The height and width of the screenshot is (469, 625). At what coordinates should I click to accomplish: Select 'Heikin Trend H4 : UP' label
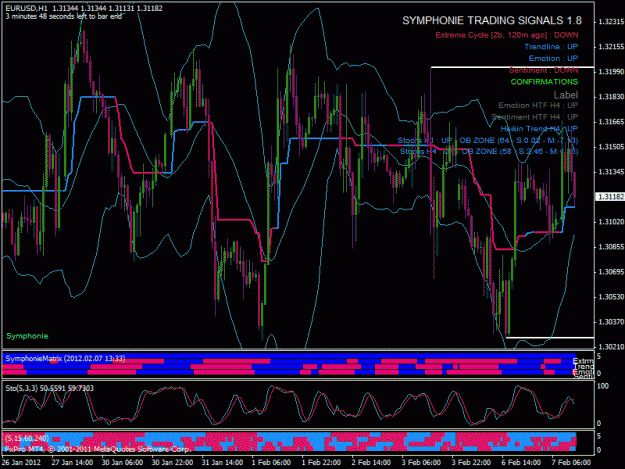[539, 128]
